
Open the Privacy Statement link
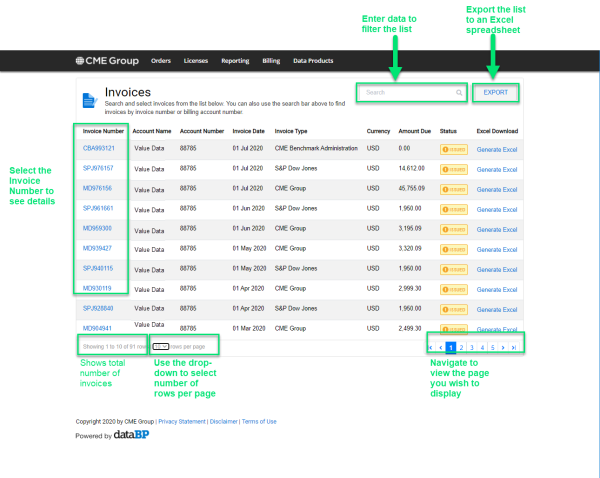coord(183,422)
